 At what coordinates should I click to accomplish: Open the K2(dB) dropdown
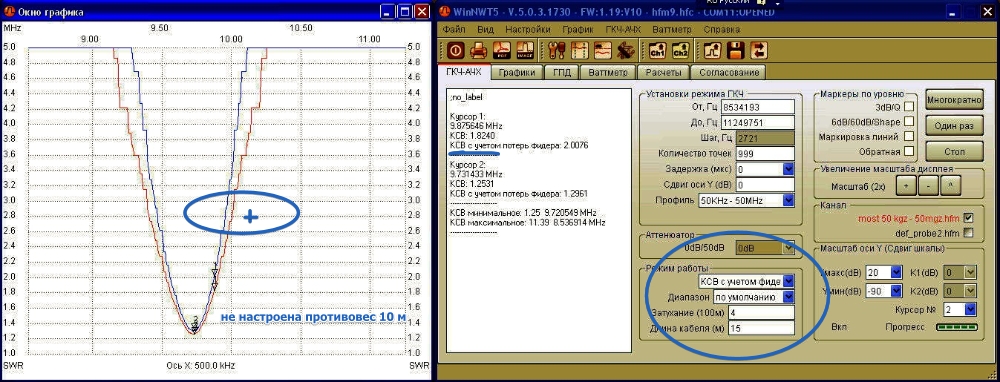click(970, 291)
